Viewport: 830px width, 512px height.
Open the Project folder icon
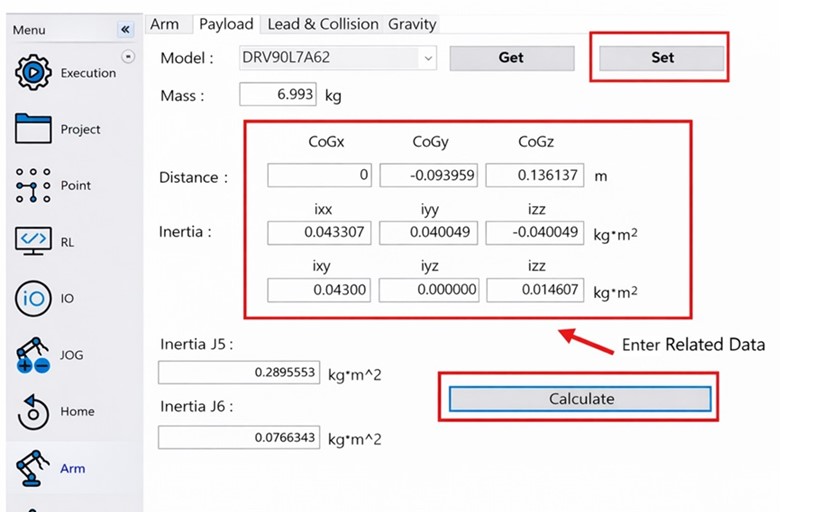(x=33, y=129)
